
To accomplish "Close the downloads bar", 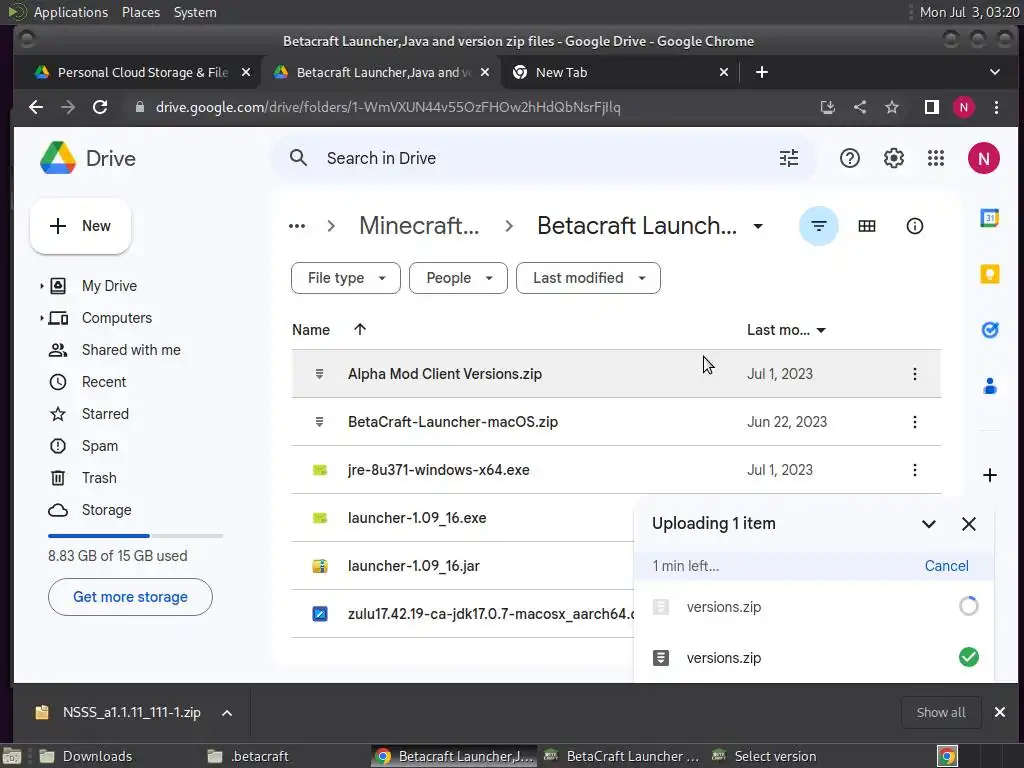I will [x=999, y=712].
